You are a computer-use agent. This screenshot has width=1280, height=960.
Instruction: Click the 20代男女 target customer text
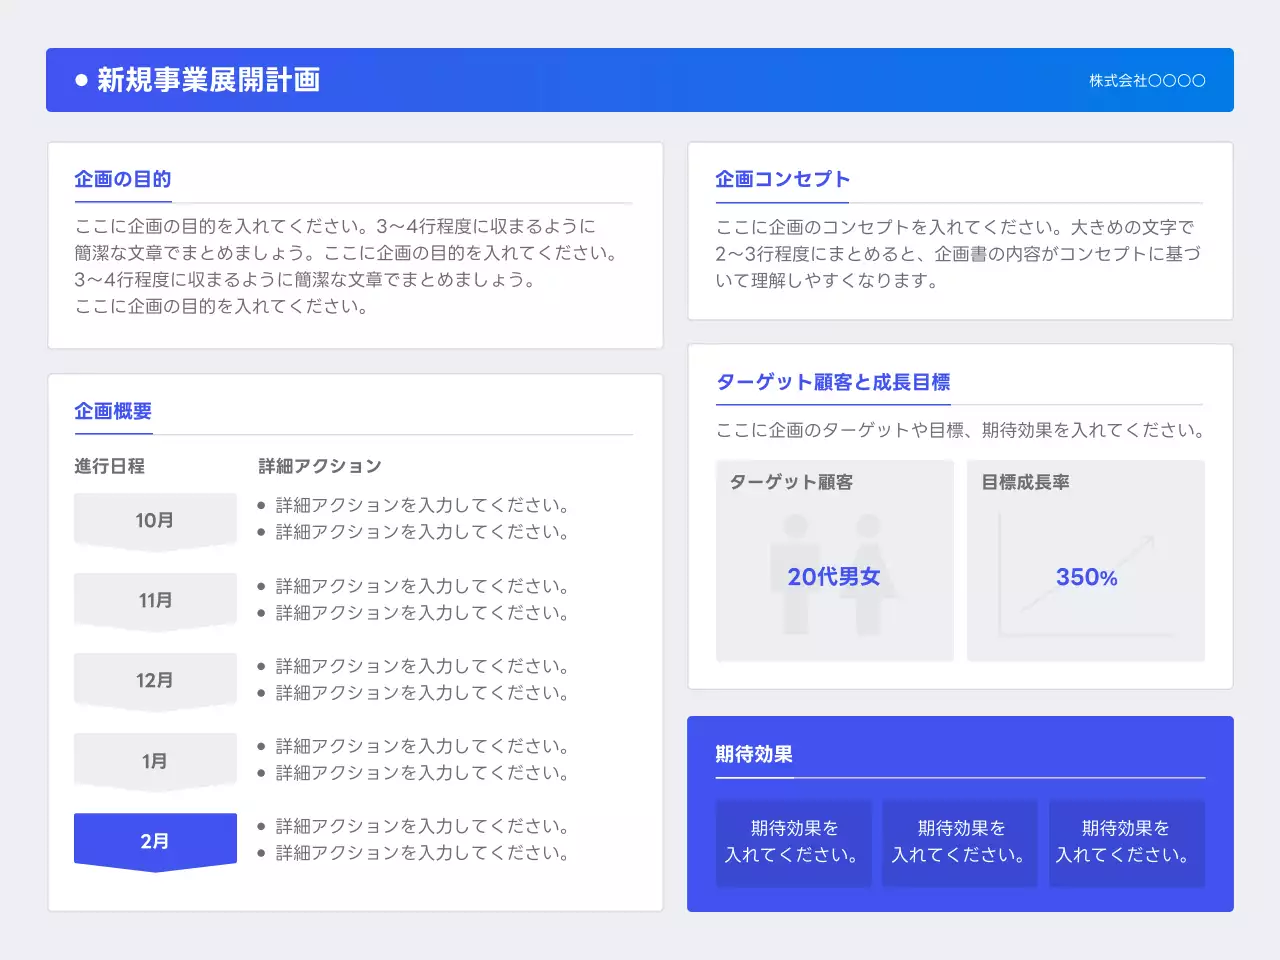click(x=834, y=577)
